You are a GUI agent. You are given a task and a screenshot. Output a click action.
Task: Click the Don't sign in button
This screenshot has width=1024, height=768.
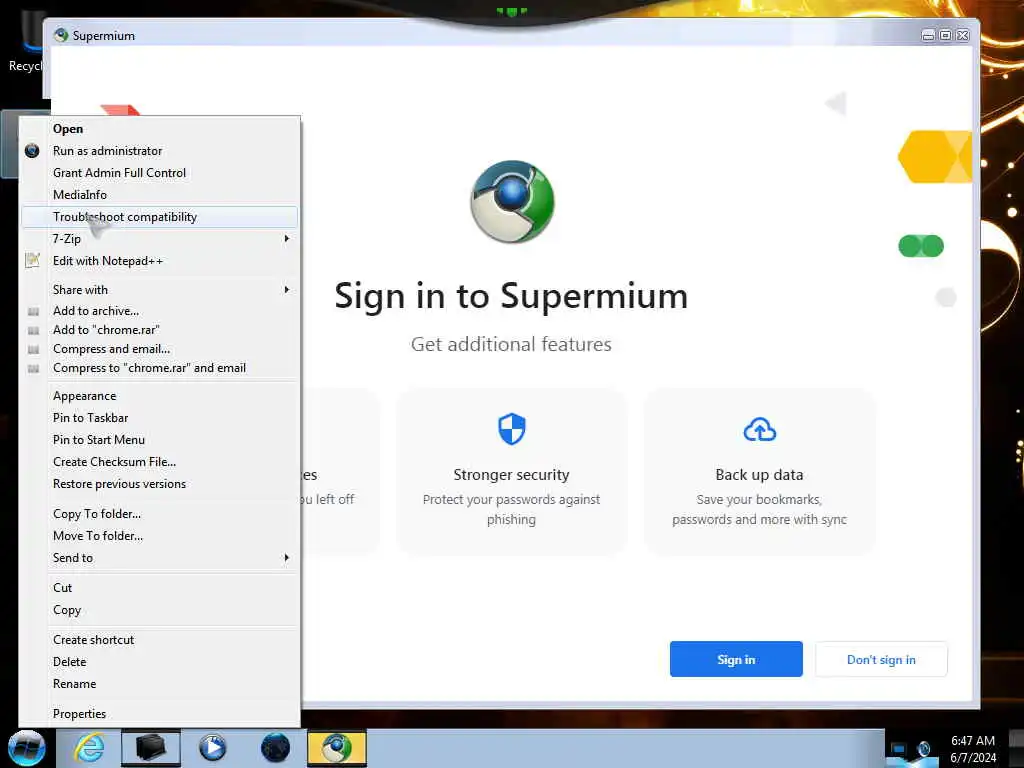coord(881,660)
